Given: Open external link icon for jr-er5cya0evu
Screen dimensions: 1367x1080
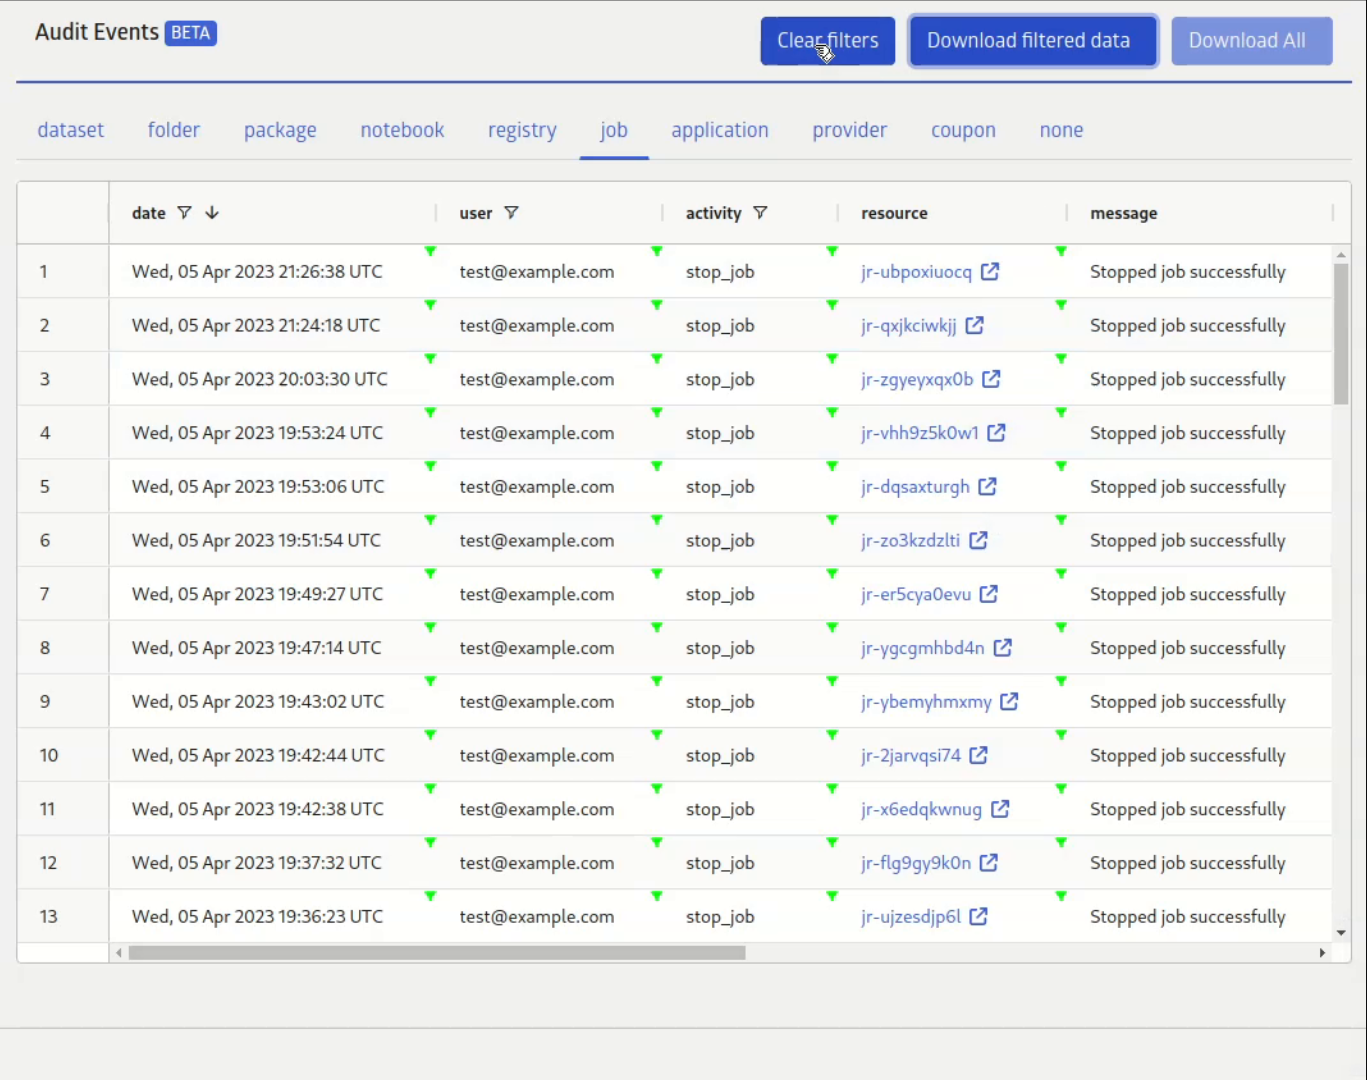Looking at the screenshot, I should 989,594.
